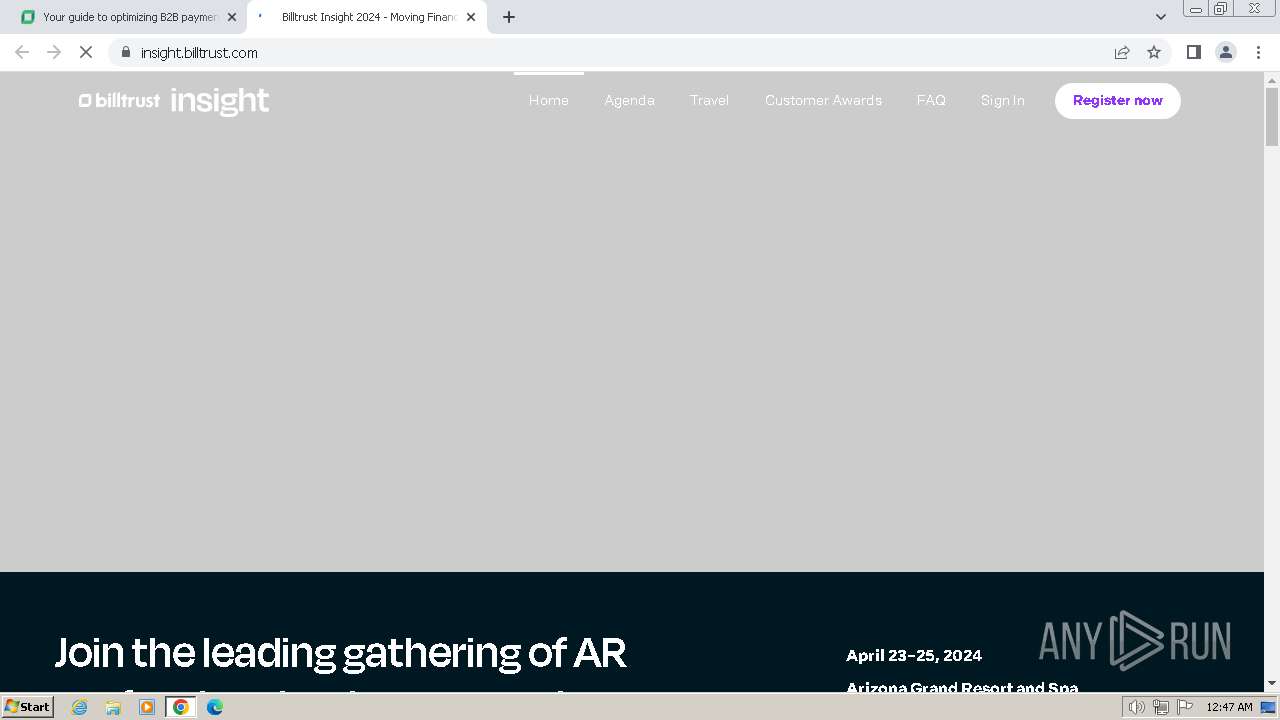Stop loading the page

86,52
